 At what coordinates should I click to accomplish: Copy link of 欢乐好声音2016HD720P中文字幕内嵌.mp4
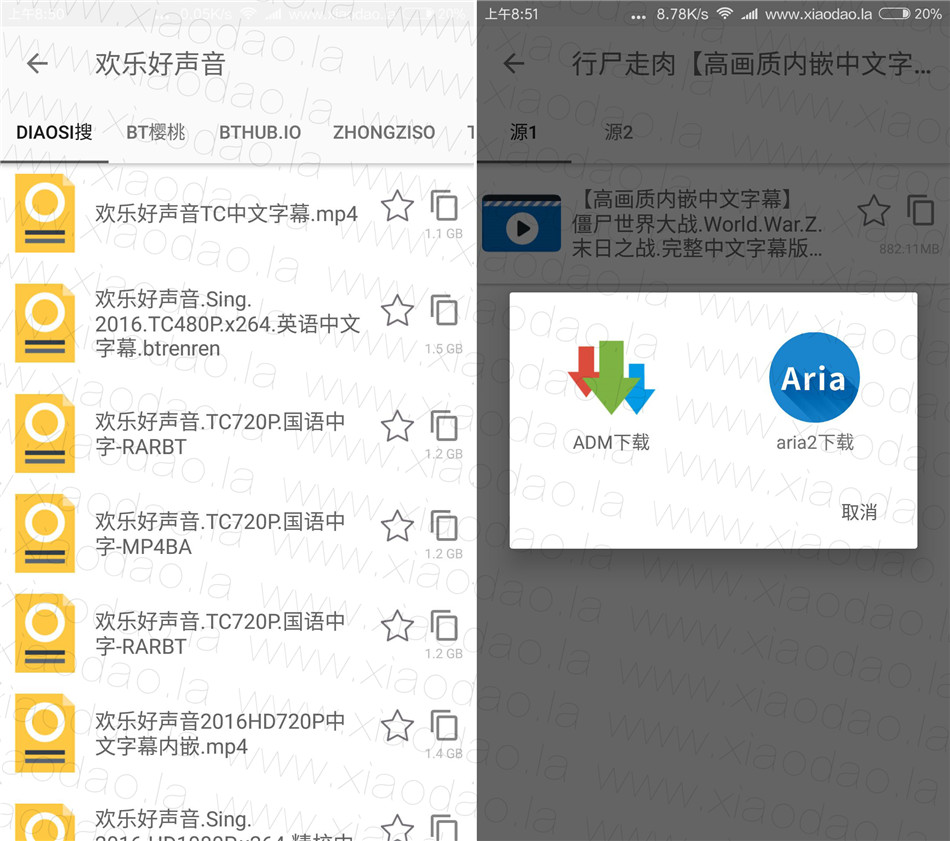click(x=444, y=725)
